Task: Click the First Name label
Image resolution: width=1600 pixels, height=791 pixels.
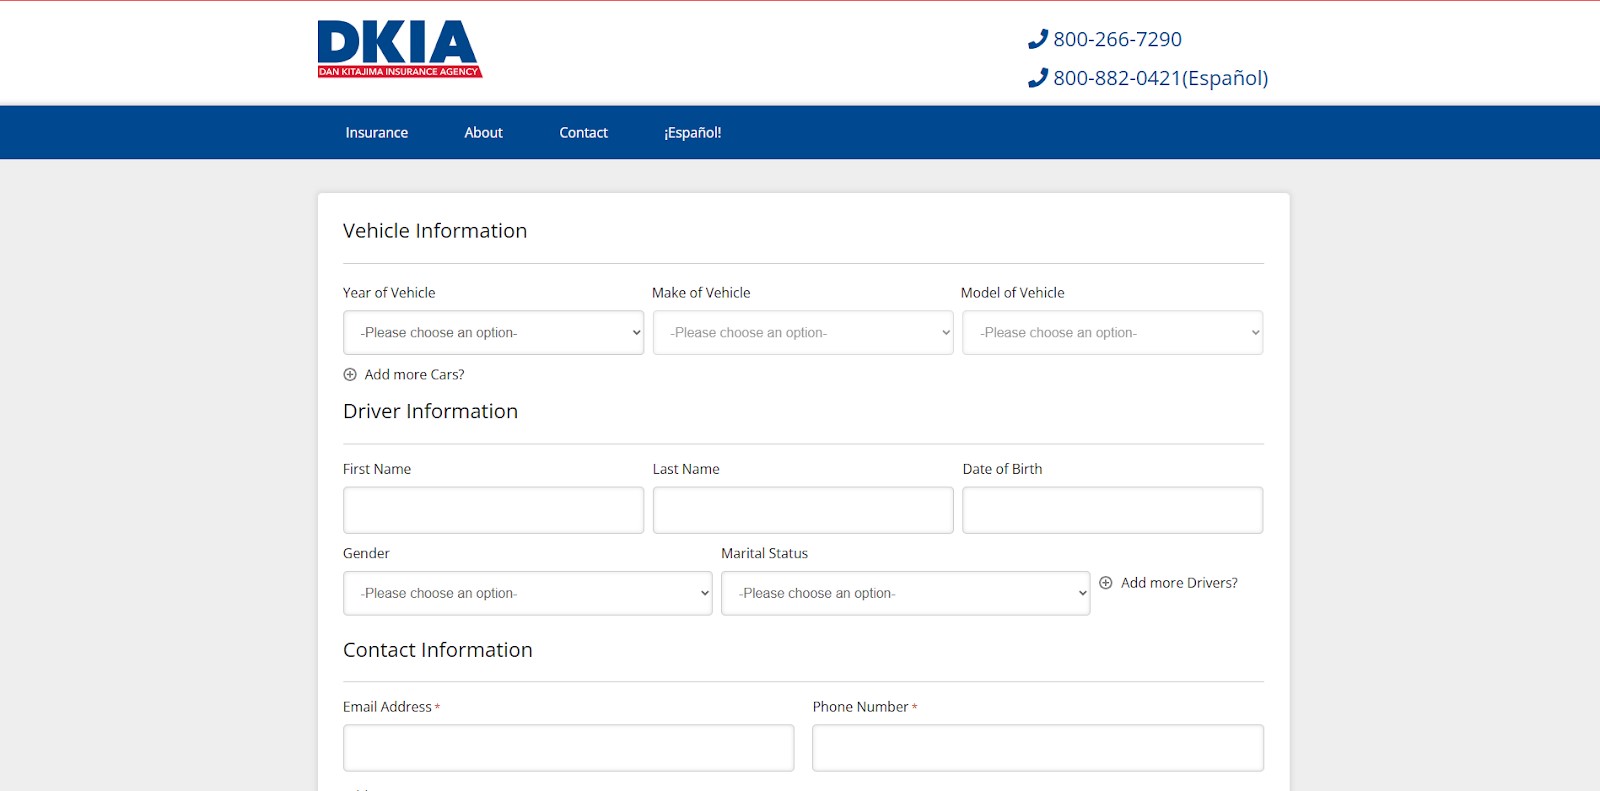Action: click(377, 469)
